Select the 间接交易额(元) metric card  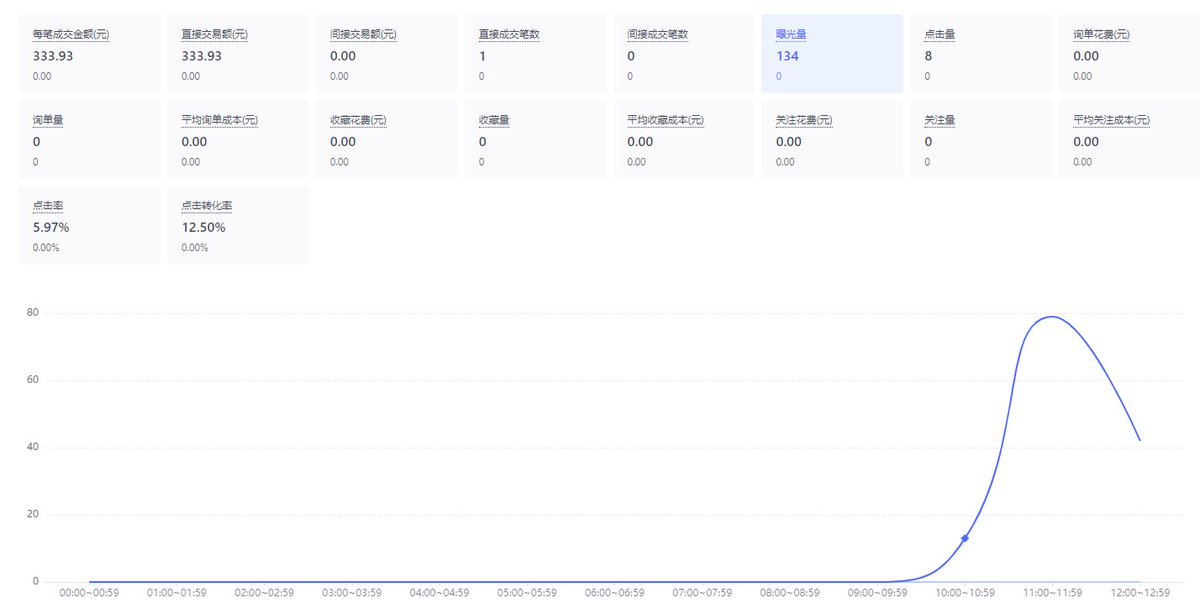point(387,54)
